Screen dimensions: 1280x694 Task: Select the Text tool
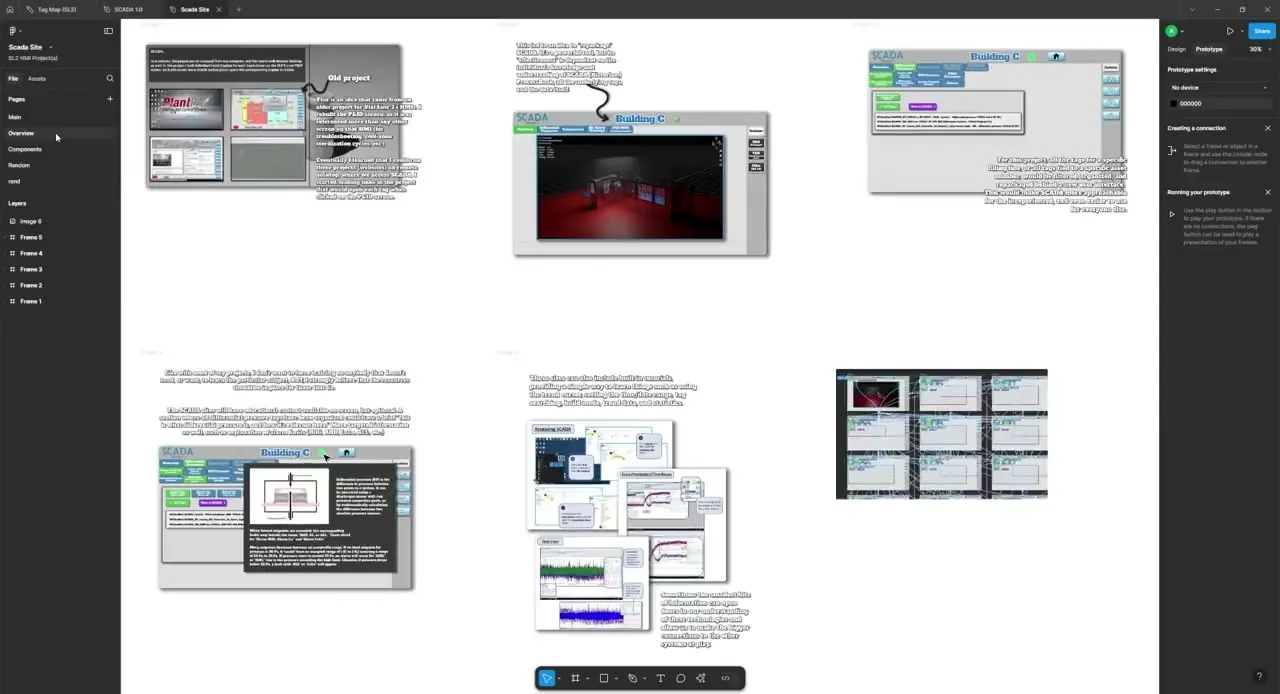coord(660,678)
